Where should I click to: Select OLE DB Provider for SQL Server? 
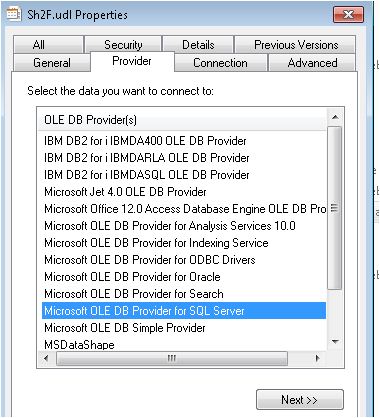(184, 311)
